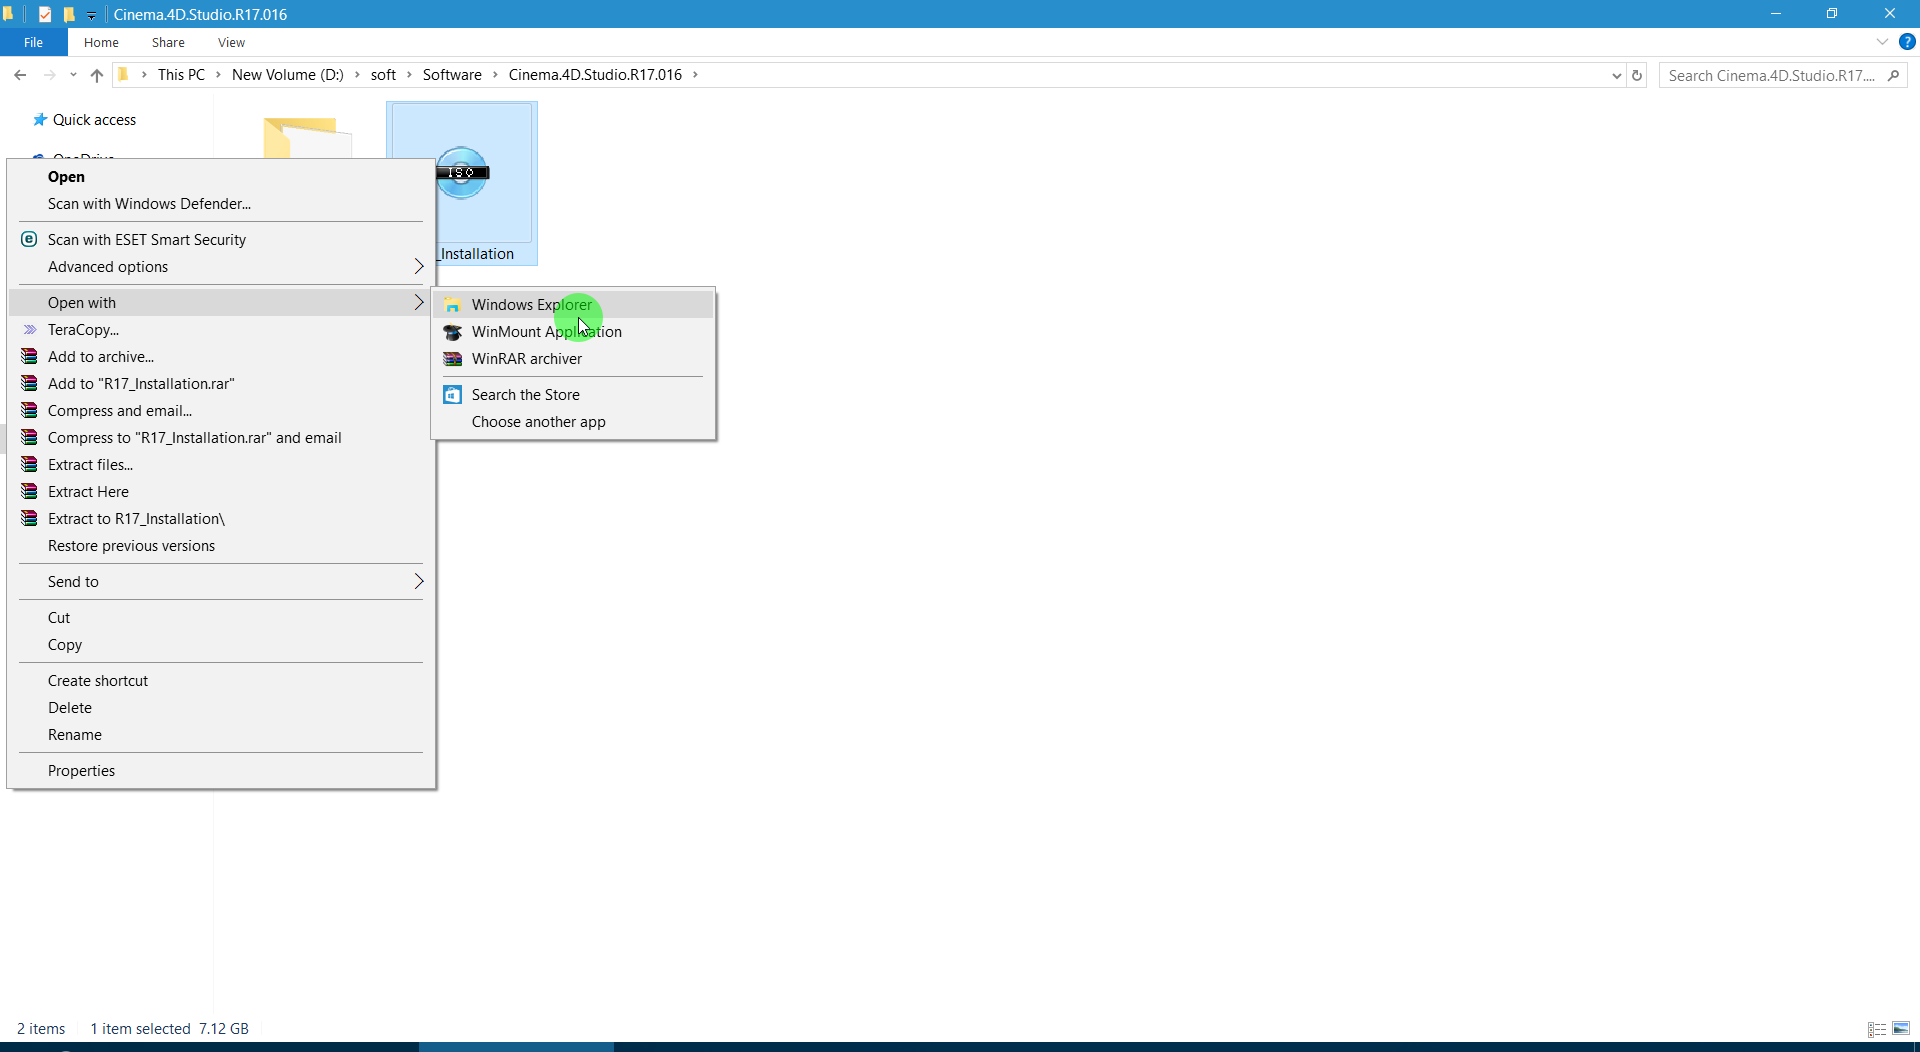Click WinRAR icon beside Extract files
Image resolution: width=1920 pixels, height=1052 pixels.
(29, 465)
